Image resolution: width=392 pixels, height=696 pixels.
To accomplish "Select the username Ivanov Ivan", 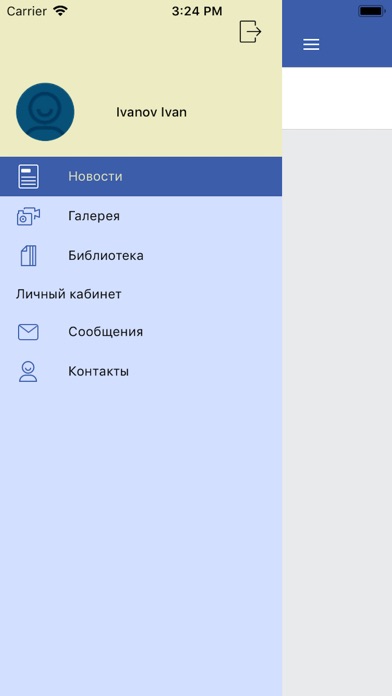I will (x=151, y=112).
